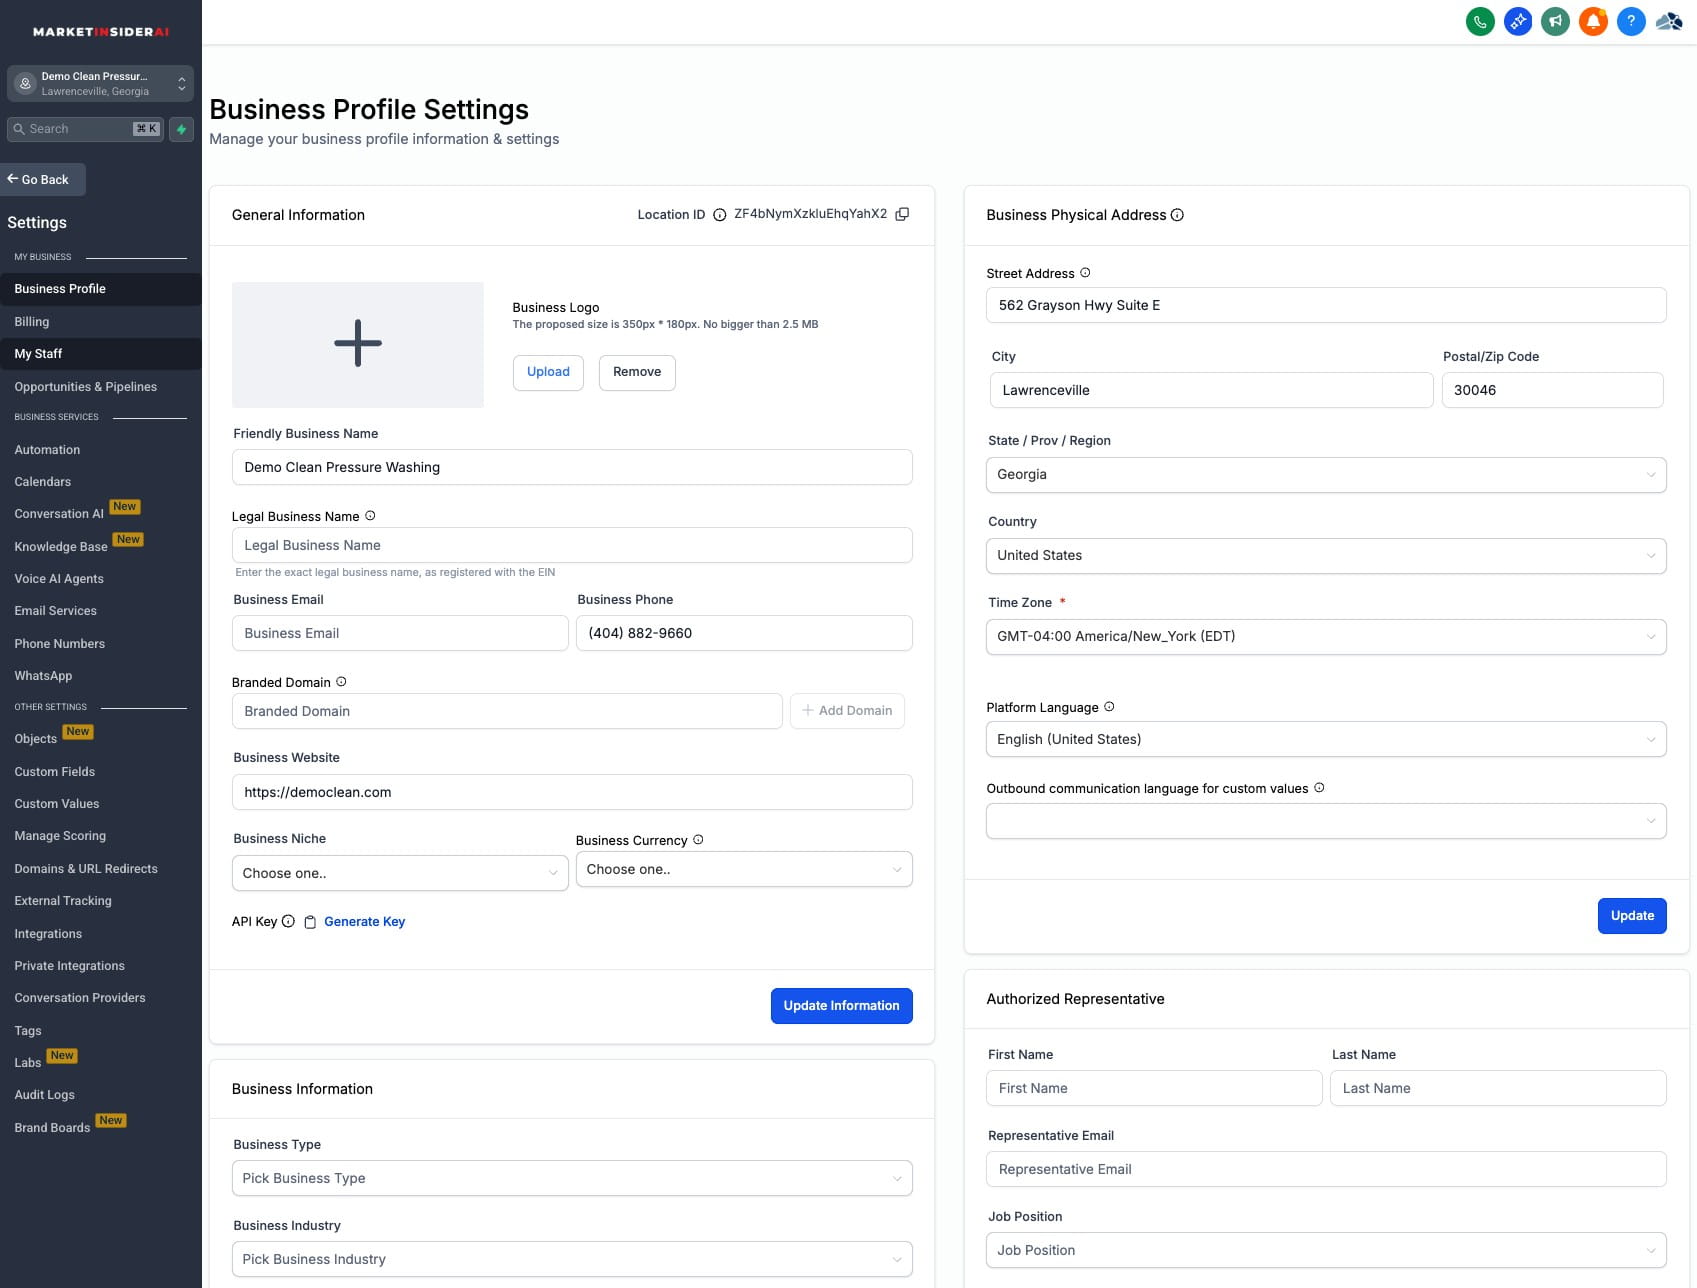
Task: Open the account location switcher
Action: point(100,83)
